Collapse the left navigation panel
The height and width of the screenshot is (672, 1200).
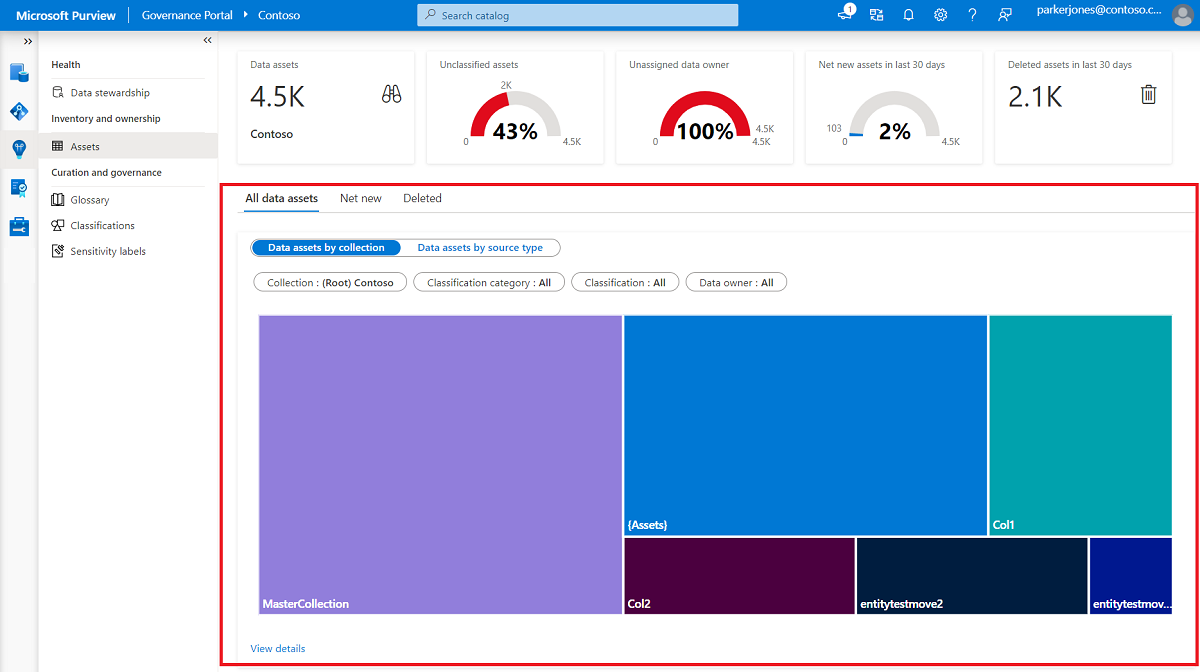(208, 41)
